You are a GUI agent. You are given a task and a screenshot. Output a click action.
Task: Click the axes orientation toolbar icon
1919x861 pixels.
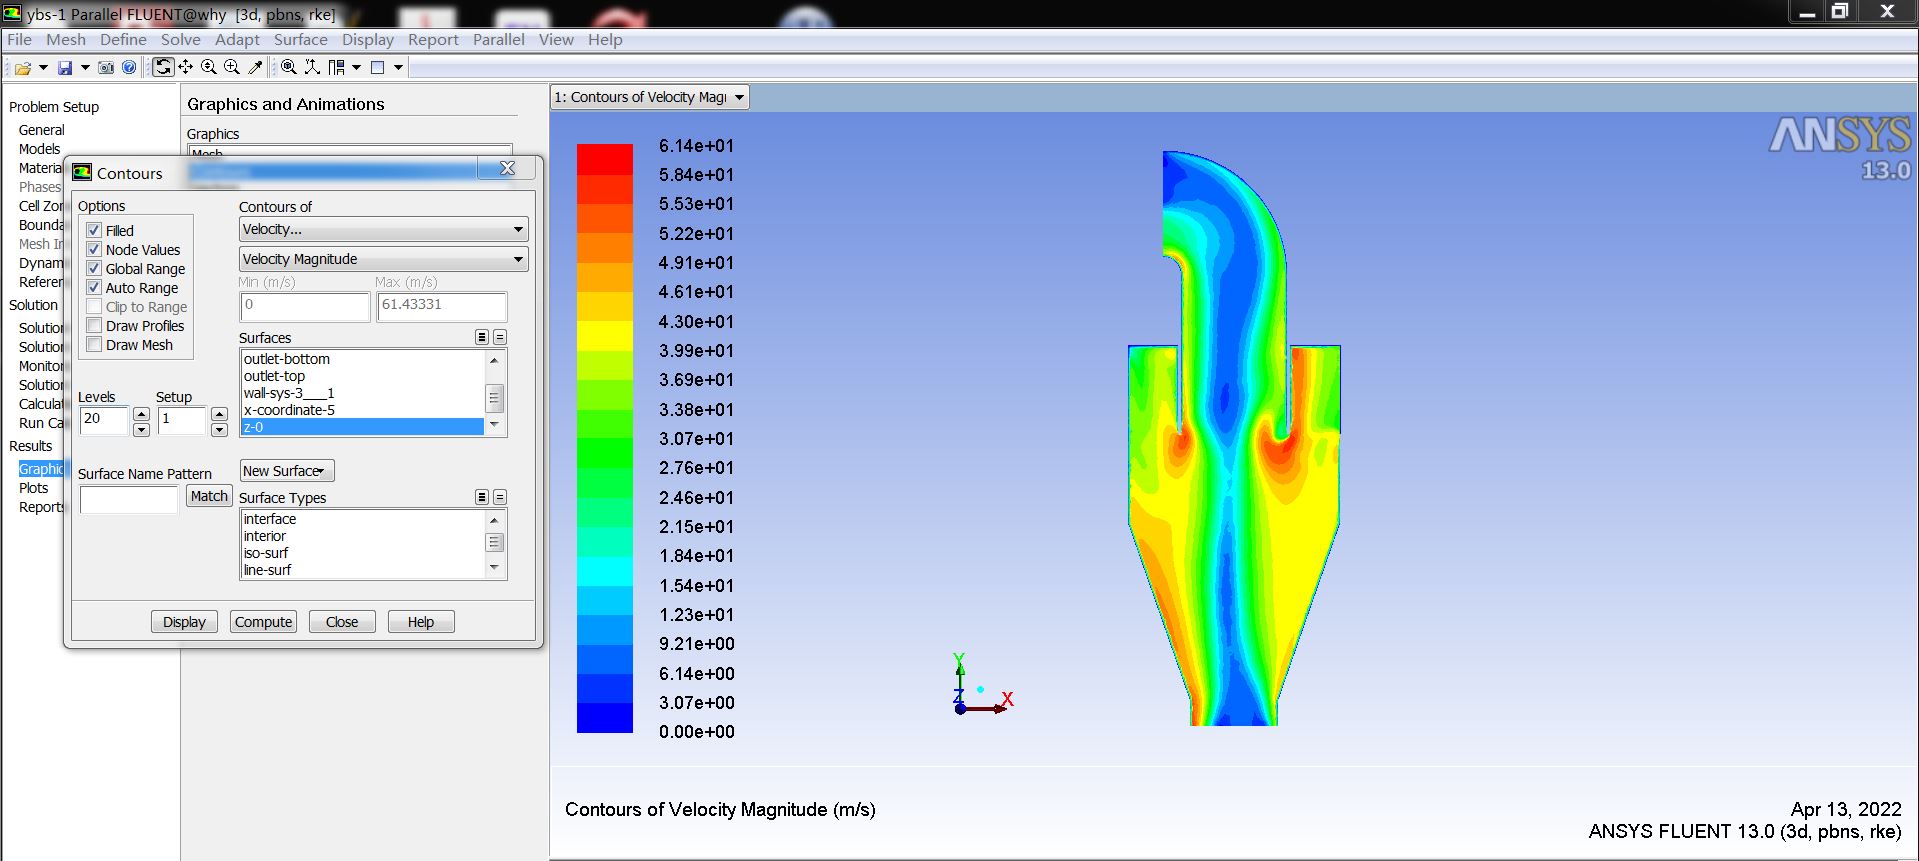point(312,67)
